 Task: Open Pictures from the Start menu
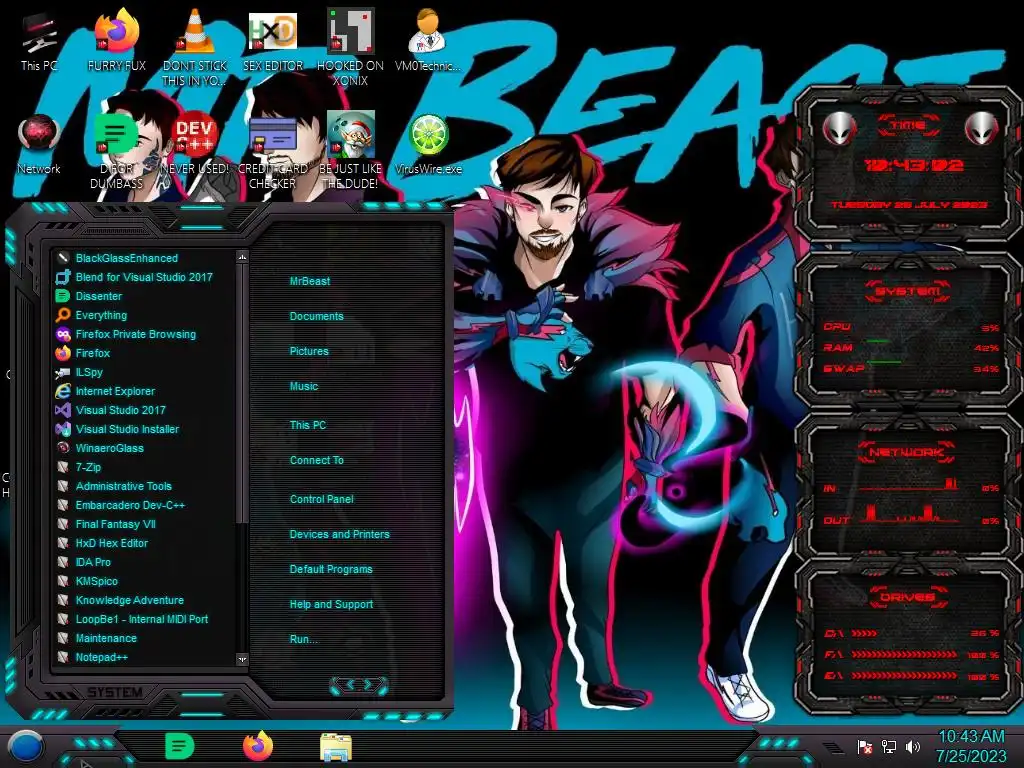click(309, 351)
